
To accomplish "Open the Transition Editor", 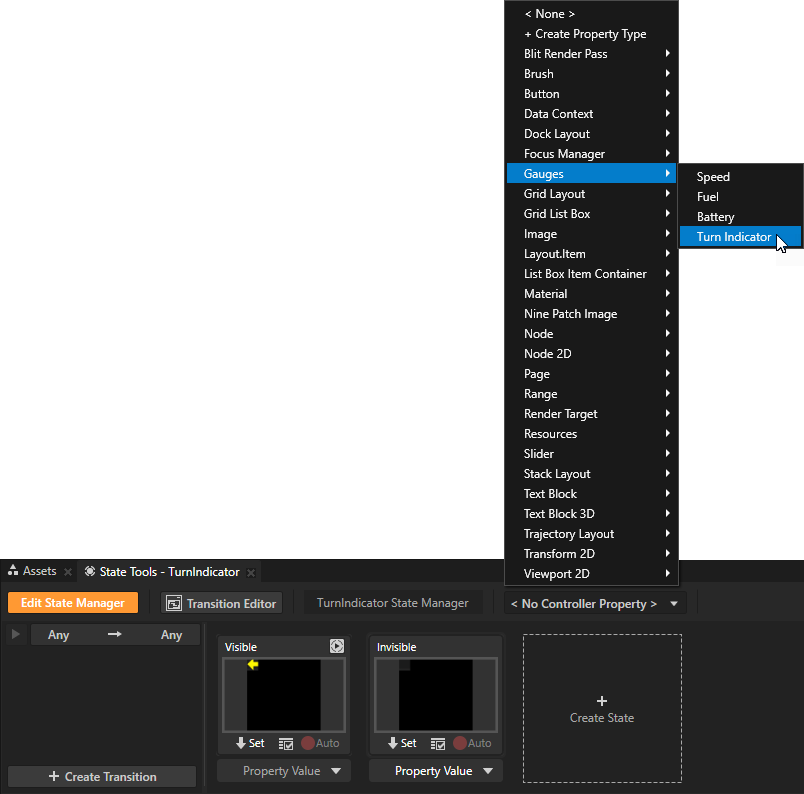I will pyautogui.click(x=222, y=603).
